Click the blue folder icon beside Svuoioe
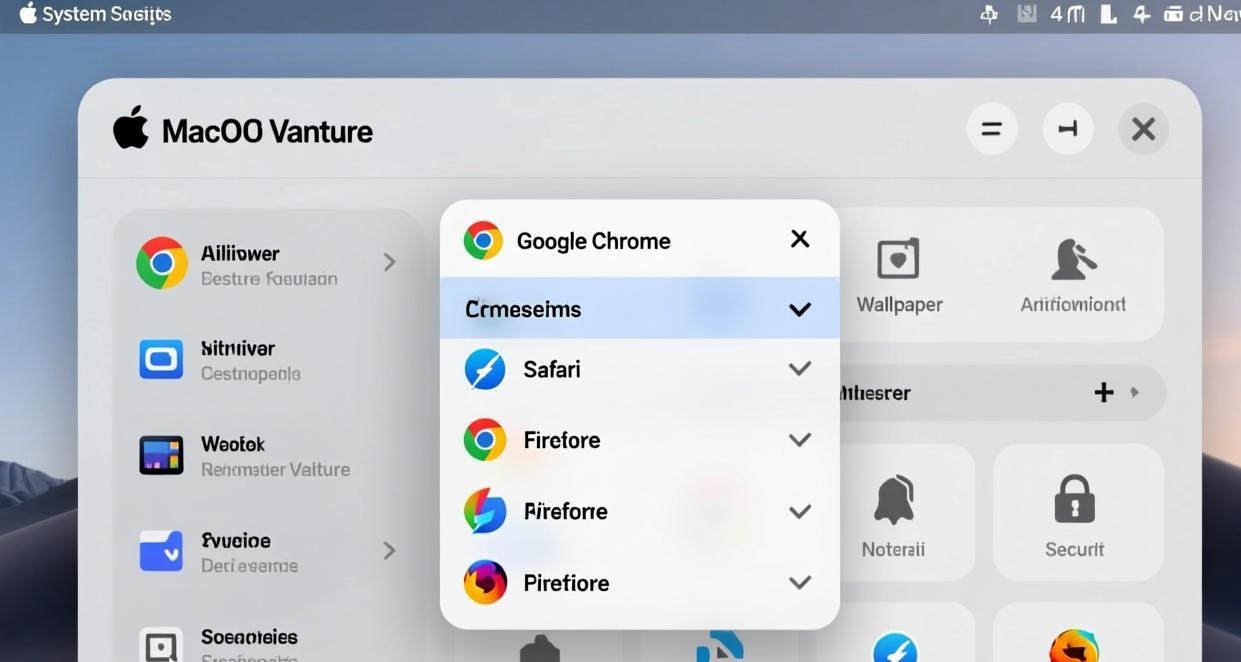Viewport: 1241px width, 662px height. (x=161, y=551)
